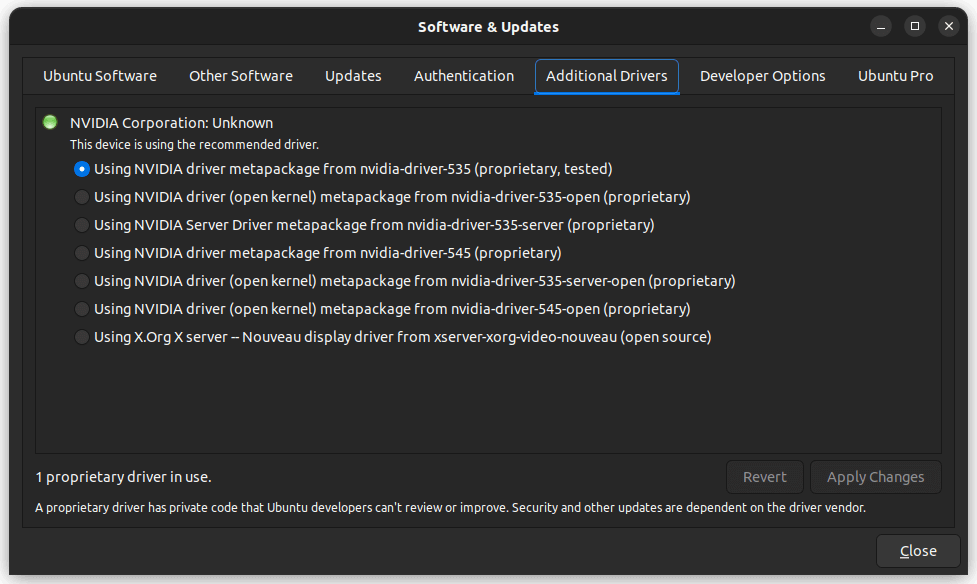The image size is (977, 584).
Task: Click the Close button at bottom
Action: (918, 551)
